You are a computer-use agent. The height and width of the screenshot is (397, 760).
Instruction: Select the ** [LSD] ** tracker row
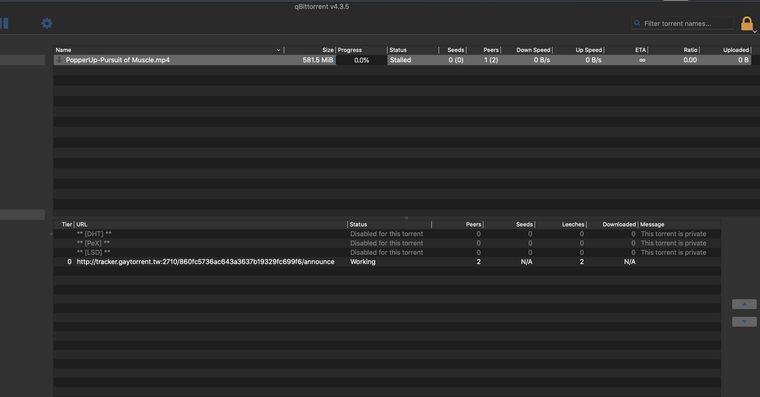pos(387,253)
